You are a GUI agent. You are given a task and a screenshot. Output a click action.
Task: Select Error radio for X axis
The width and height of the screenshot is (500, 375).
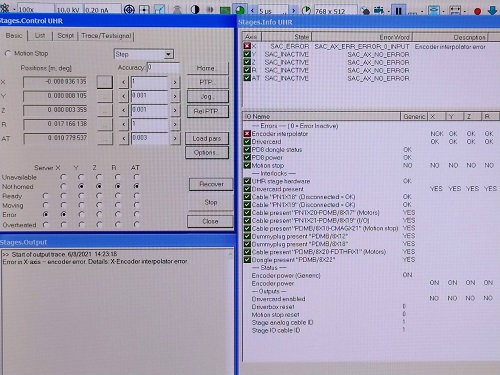(63, 214)
